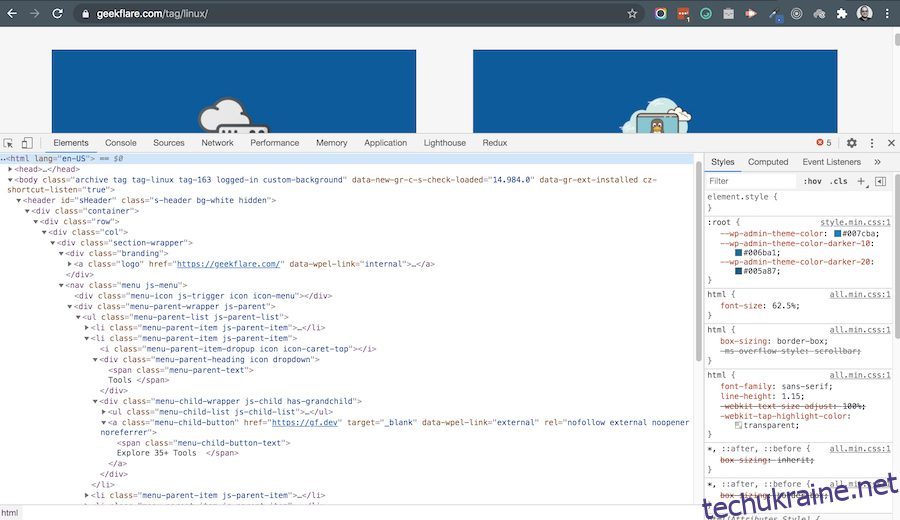Toggle the .cls element classes panel
The height and width of the screenshot is (520, 900).
(x=839, y=181)
